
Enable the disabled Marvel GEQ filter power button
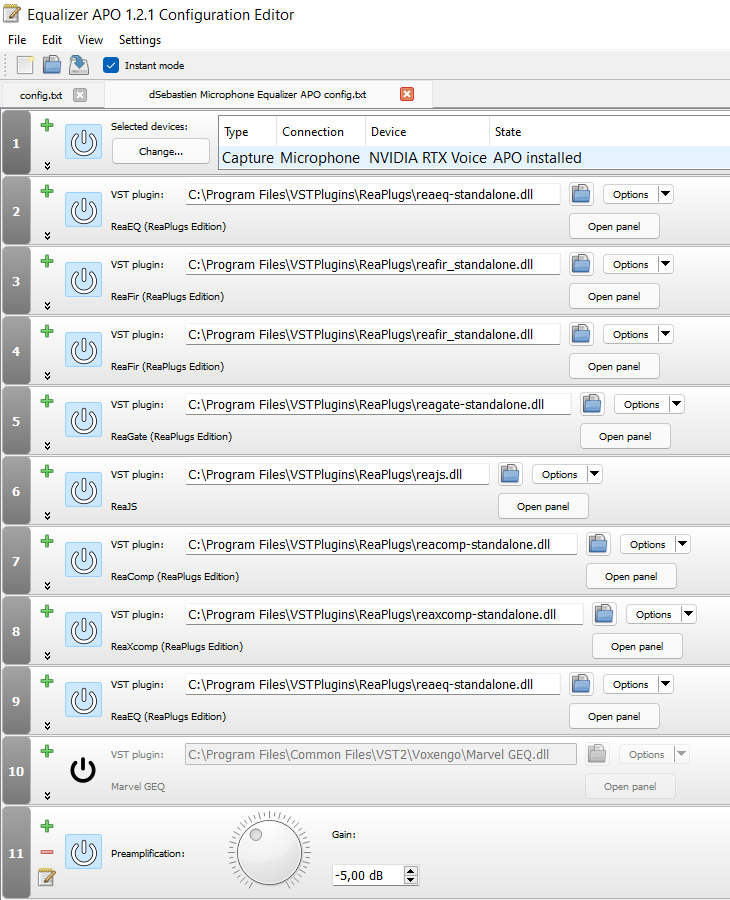pyautogui.click(x=83, y=770)
